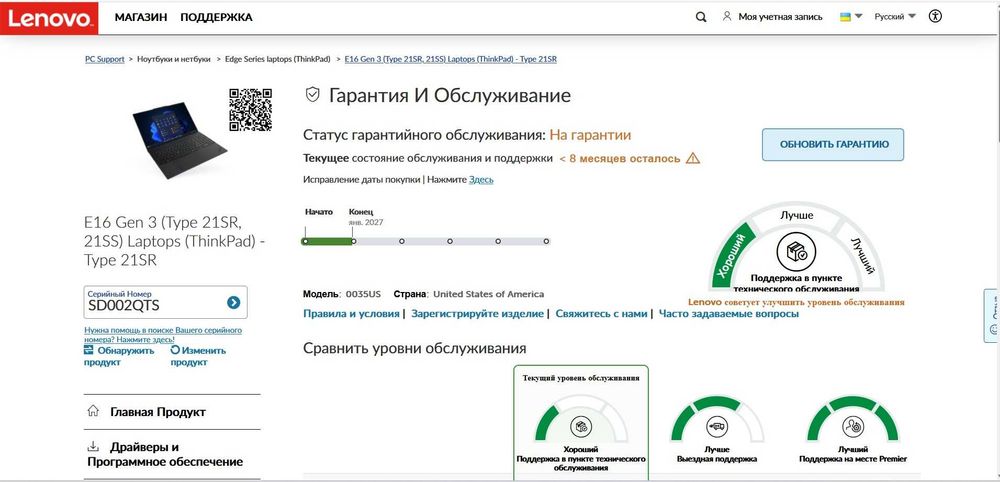
Task: Click the warranty warning triangle icon
Action: click(x=693, y=158)
